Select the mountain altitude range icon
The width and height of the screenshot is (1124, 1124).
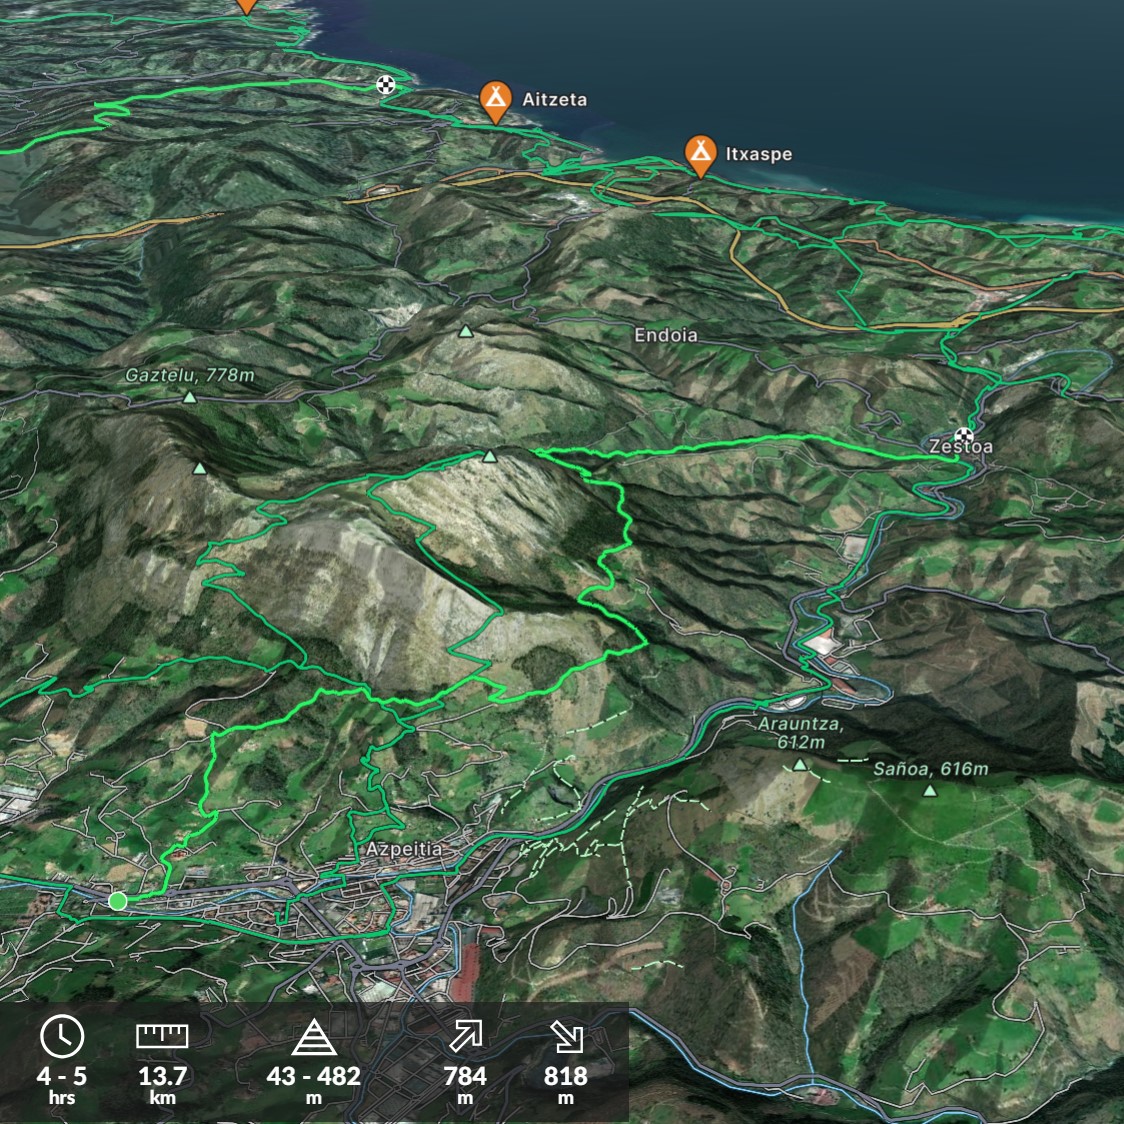coord(313,1038)
